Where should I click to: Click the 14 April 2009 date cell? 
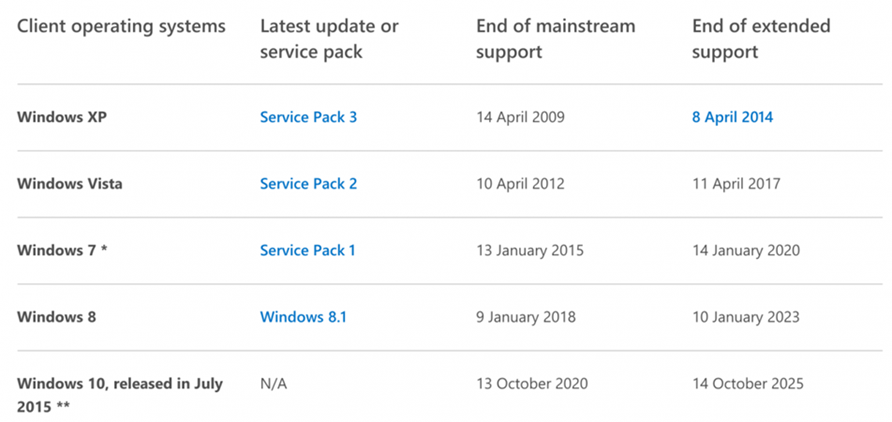pyautogui.click(x=521, y=117)
